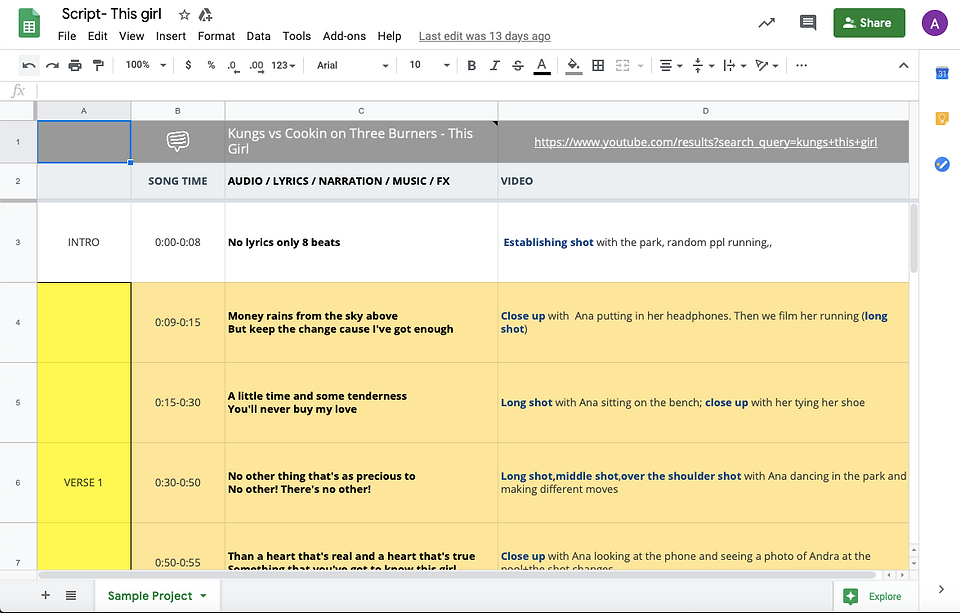Click the Merge cells icon
Screen dimensions: 960x613
pyautogui.click(x=623, y=66)
